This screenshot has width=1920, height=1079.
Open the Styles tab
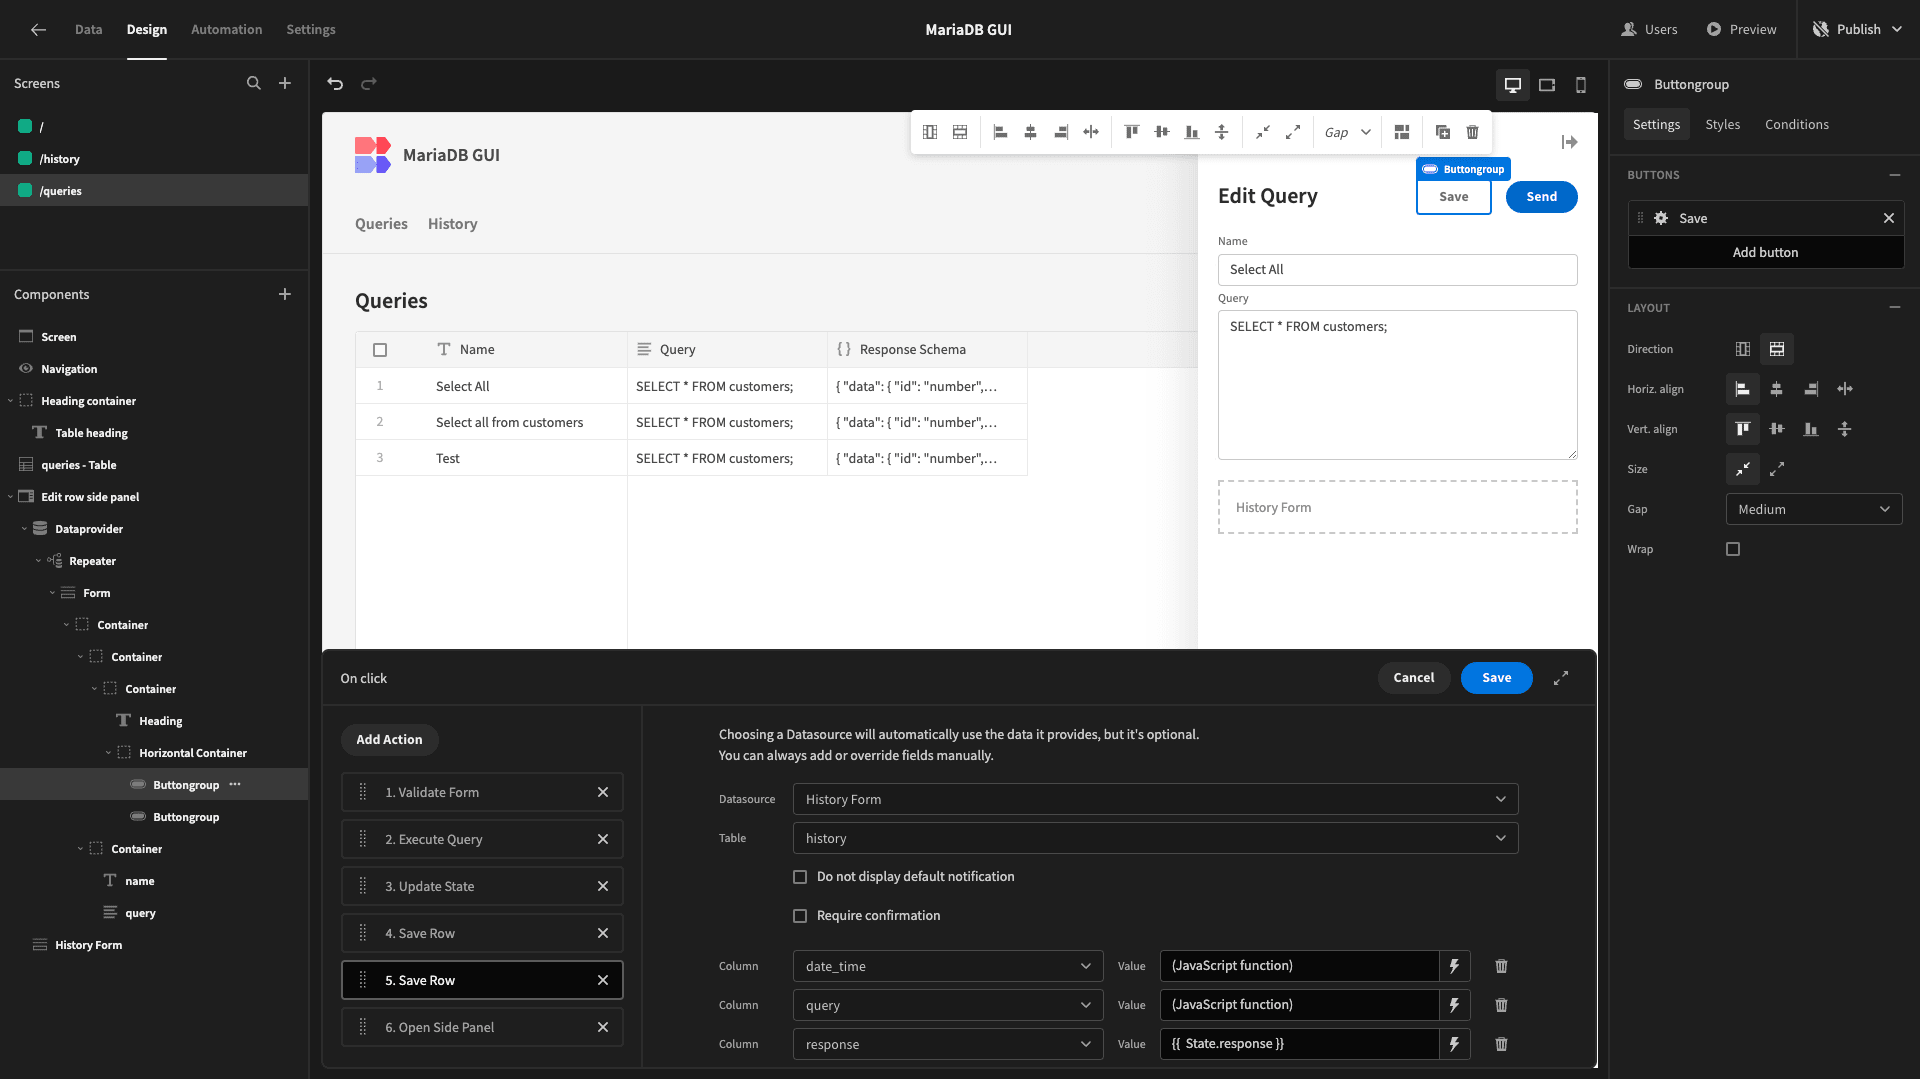pos(1722,124)
